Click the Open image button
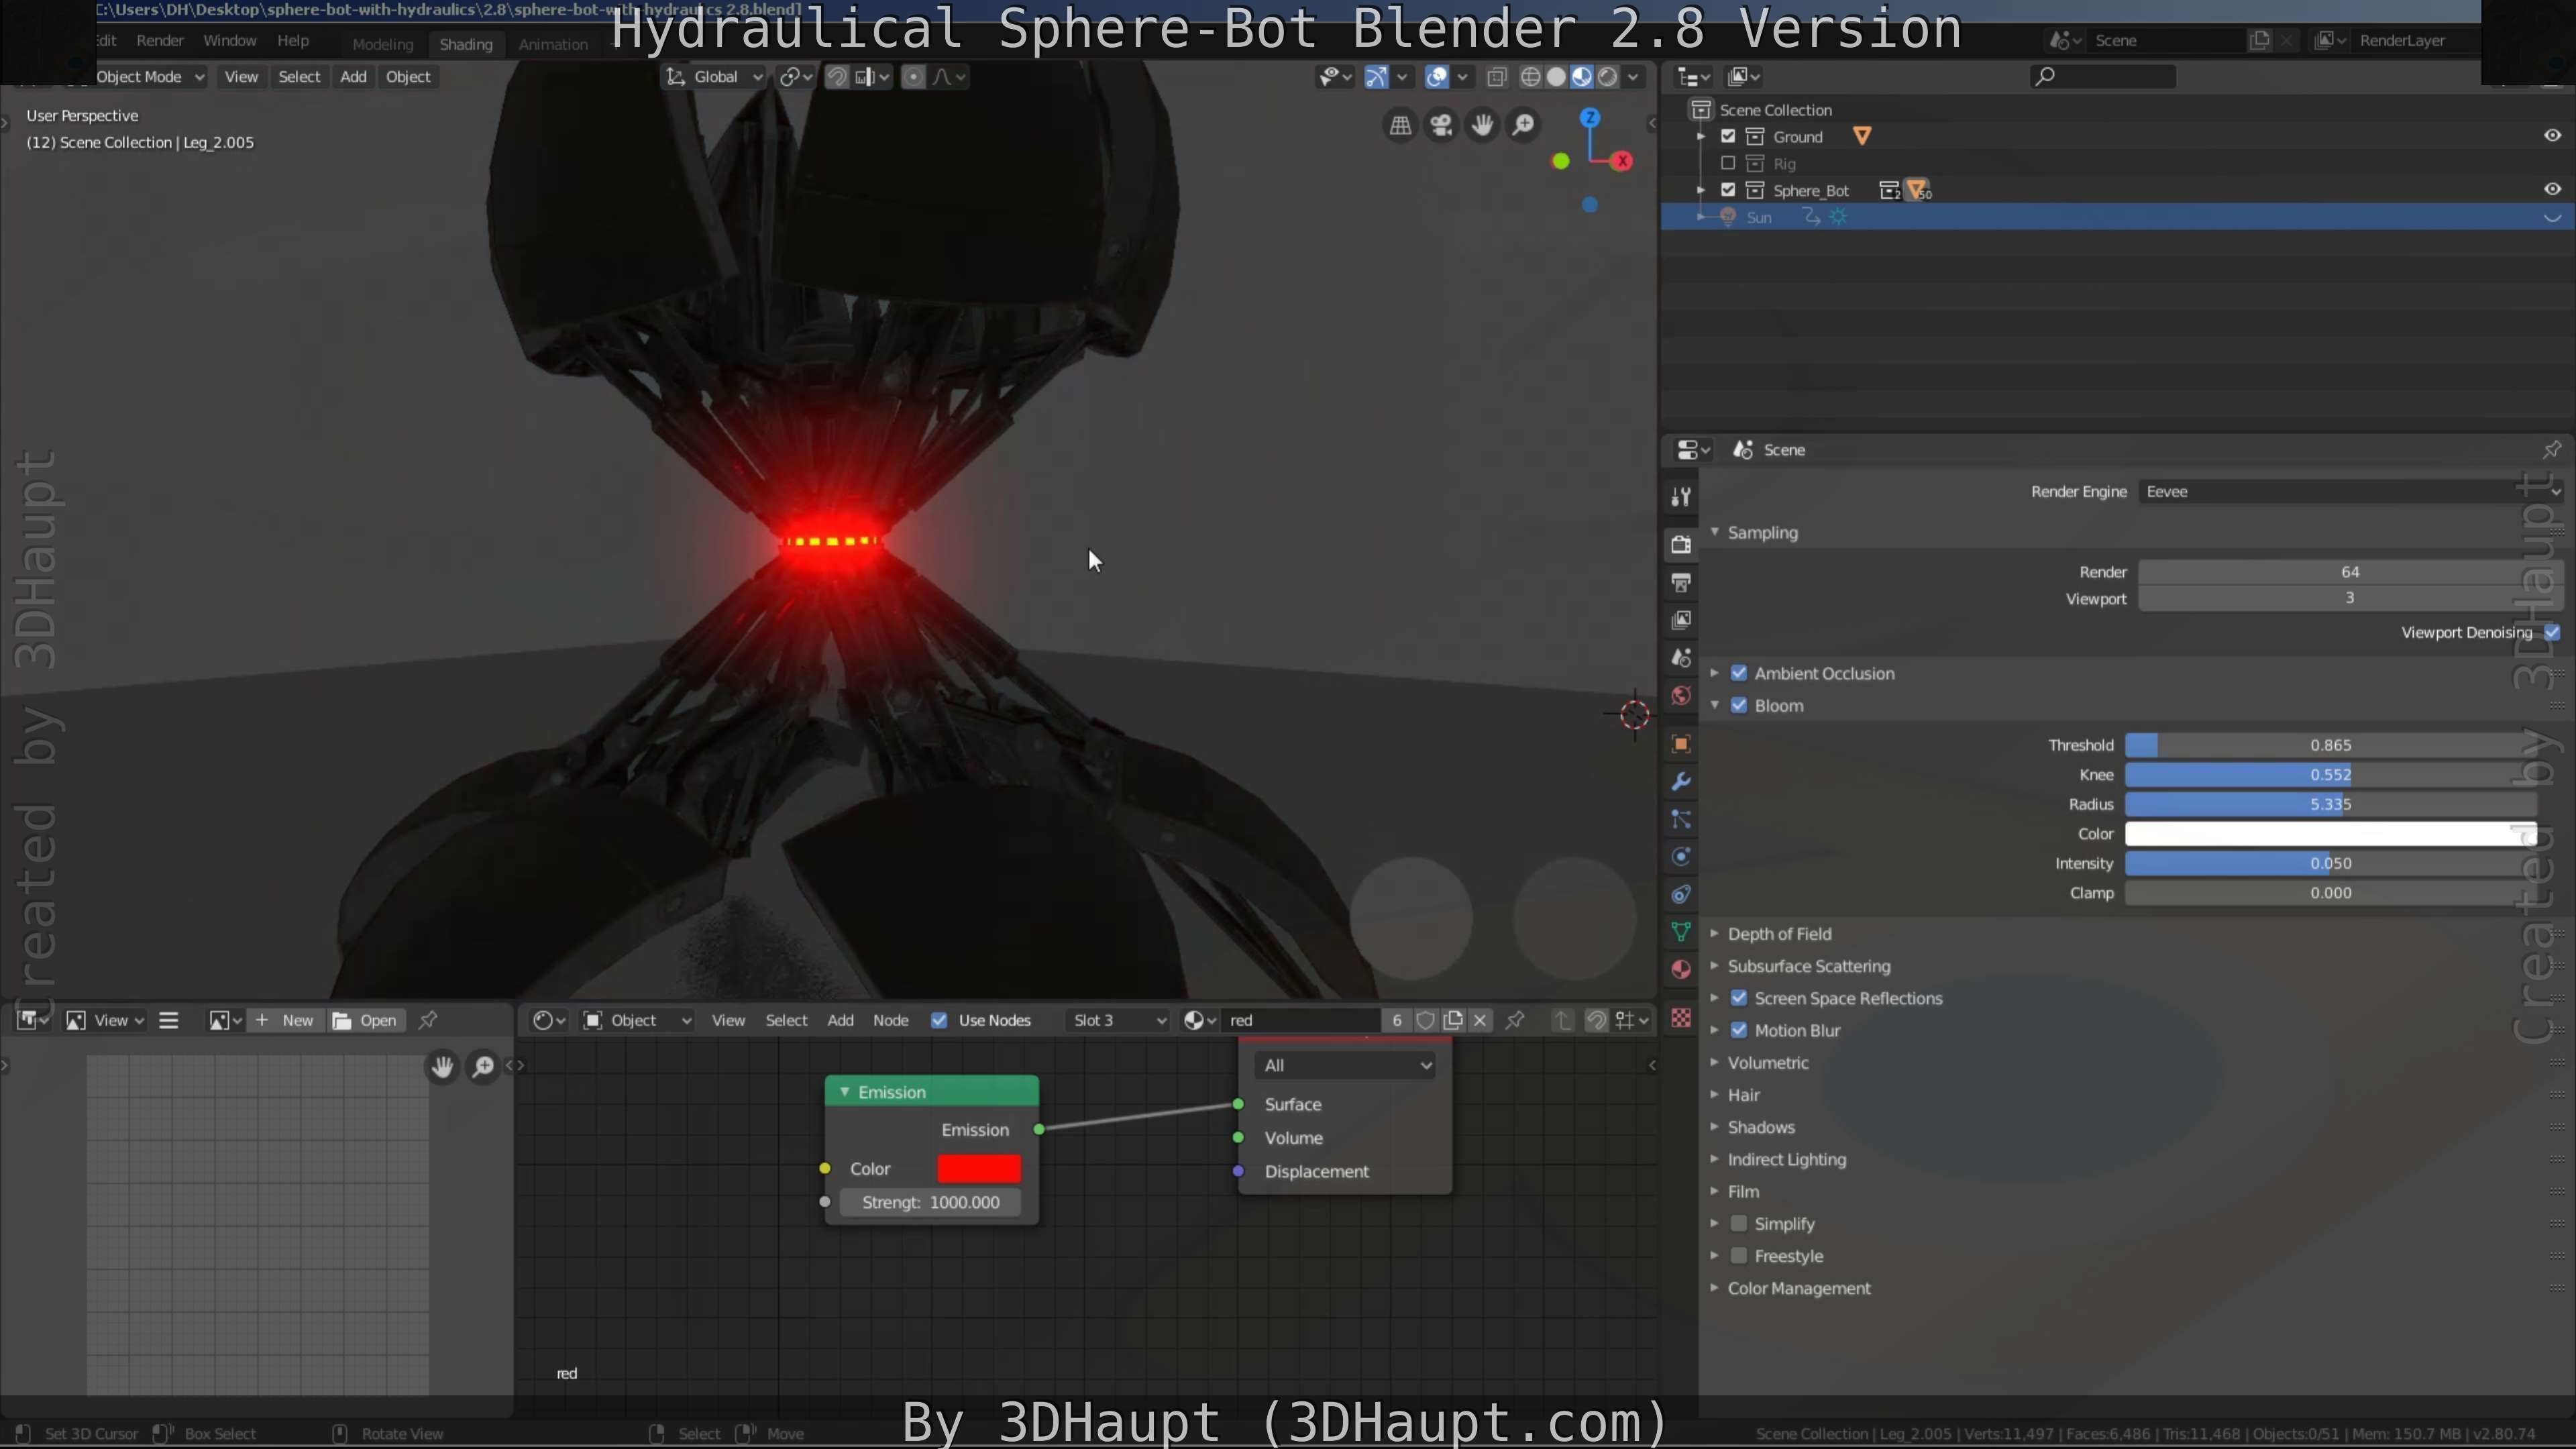2576x1449 pixels. pos(366,1020)
